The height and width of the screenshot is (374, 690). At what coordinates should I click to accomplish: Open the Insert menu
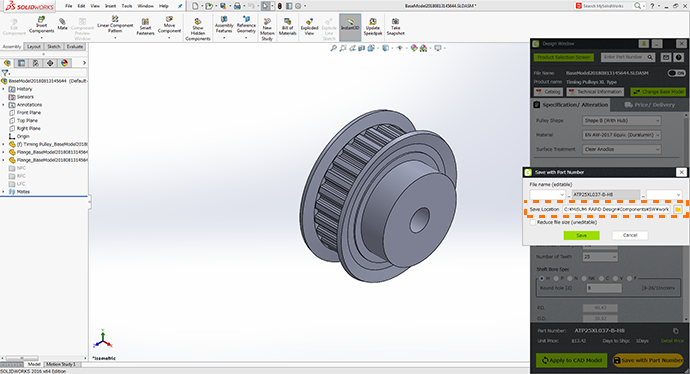coord(110,6)
